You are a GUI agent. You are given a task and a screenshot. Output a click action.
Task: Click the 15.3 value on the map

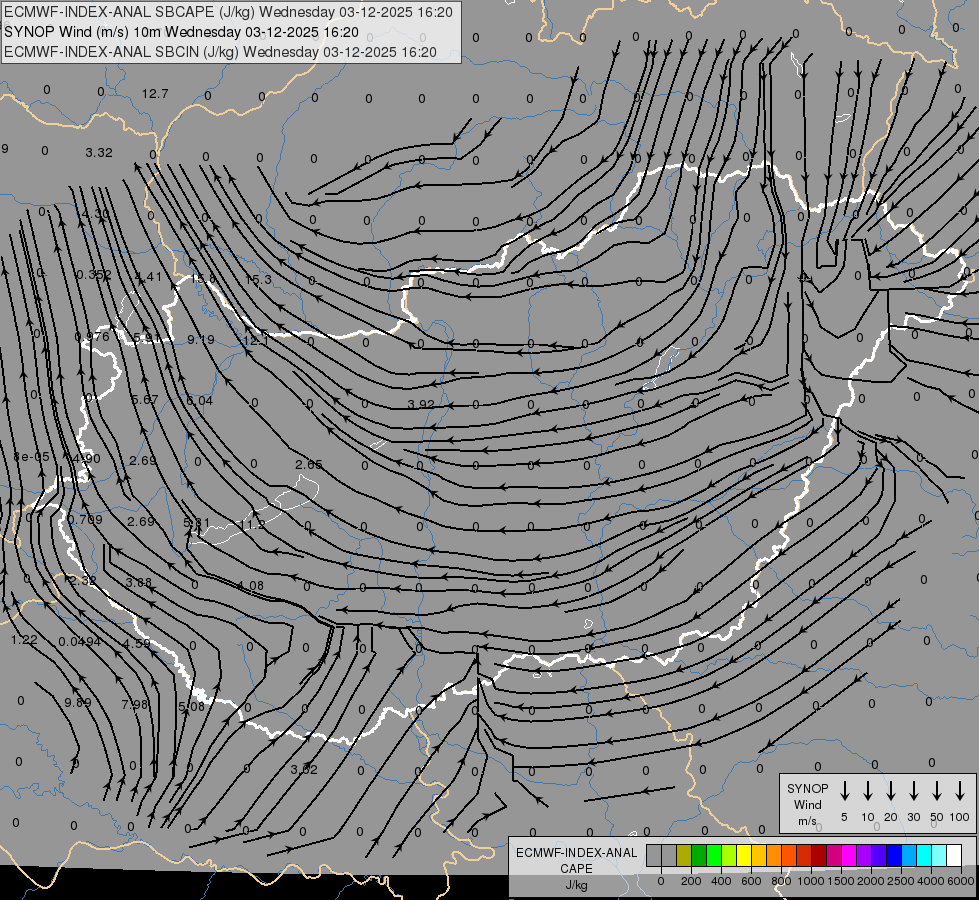(x=258, y=280)
